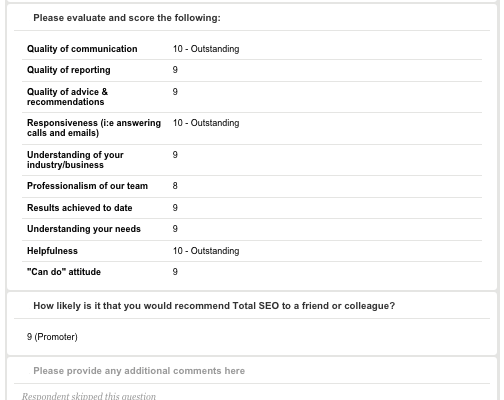504x400 pixels.
Task: Click the Professionalism of our team label
Action: pos(87,186)
